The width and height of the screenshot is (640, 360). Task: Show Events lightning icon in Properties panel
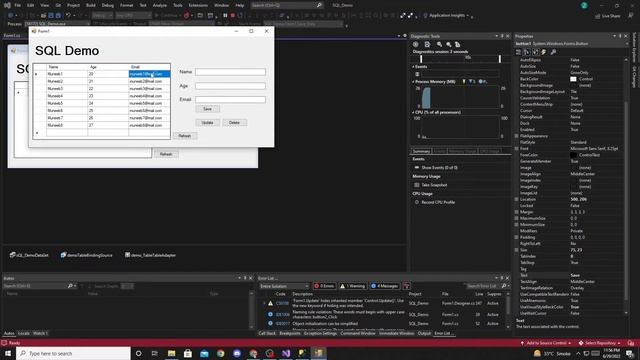pyautogui.click(x=544, y=52)
